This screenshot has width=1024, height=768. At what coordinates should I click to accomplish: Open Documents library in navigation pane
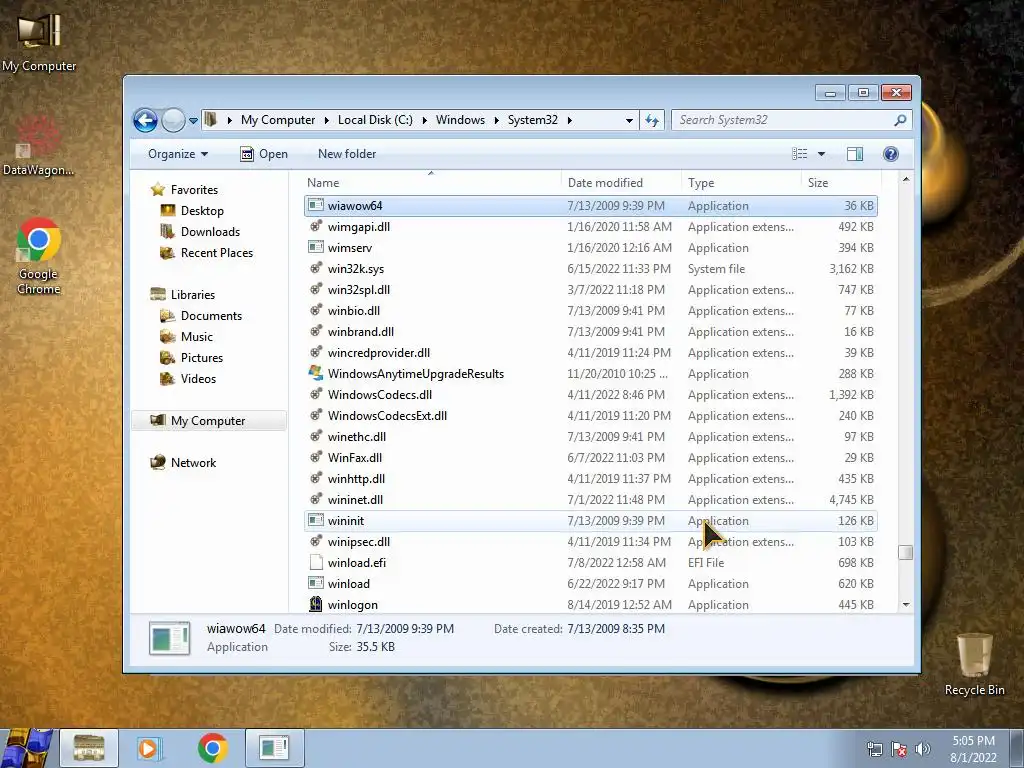click(x=201, y=316)
